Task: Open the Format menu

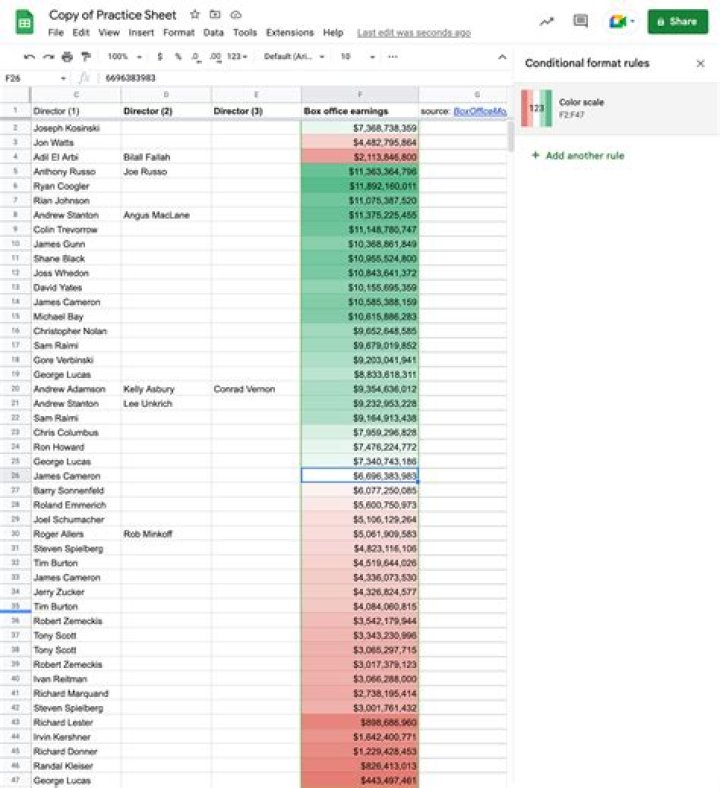Action: click(x=178, y=33)
